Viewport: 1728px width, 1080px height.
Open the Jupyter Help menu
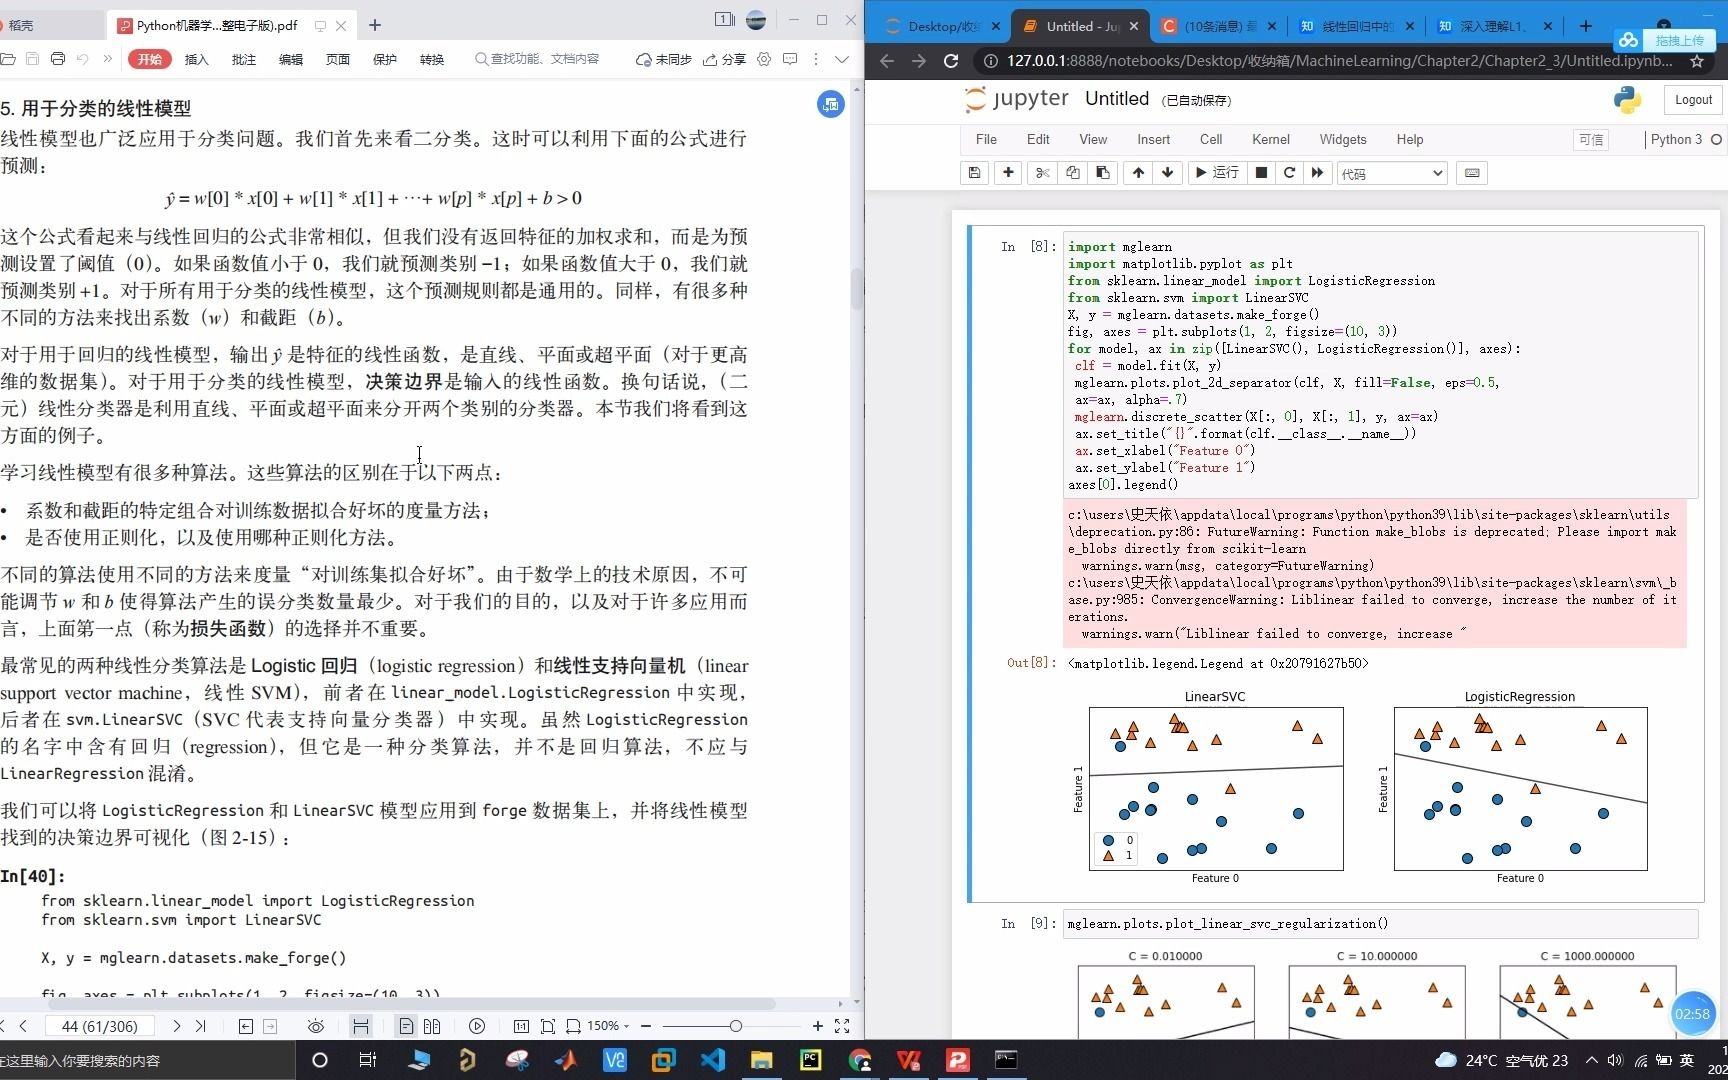pyautogui.click(x=1410, y=139)
